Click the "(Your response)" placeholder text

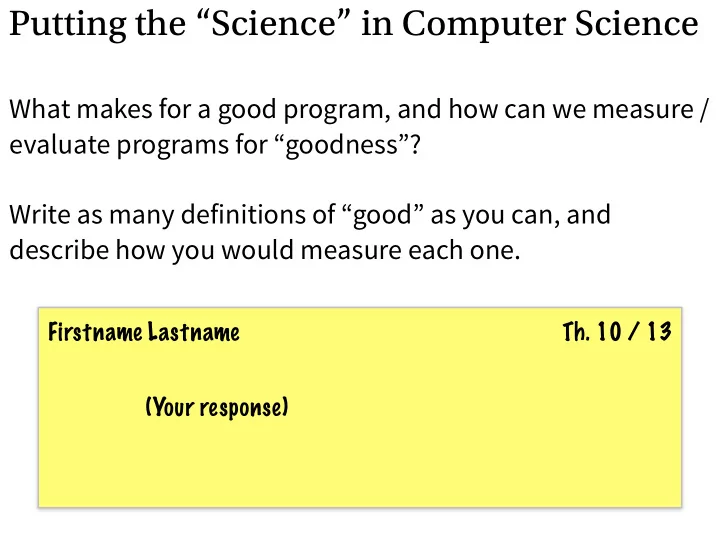click(217, 407)
